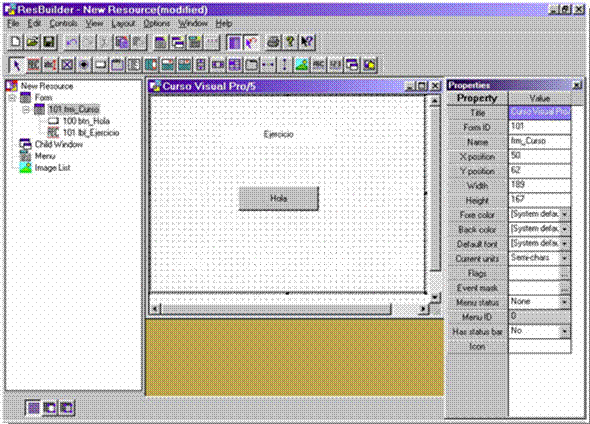Click the printer icon in toolbar
The width and height of the screenshot is (590, 424).
tap(273, 42)
